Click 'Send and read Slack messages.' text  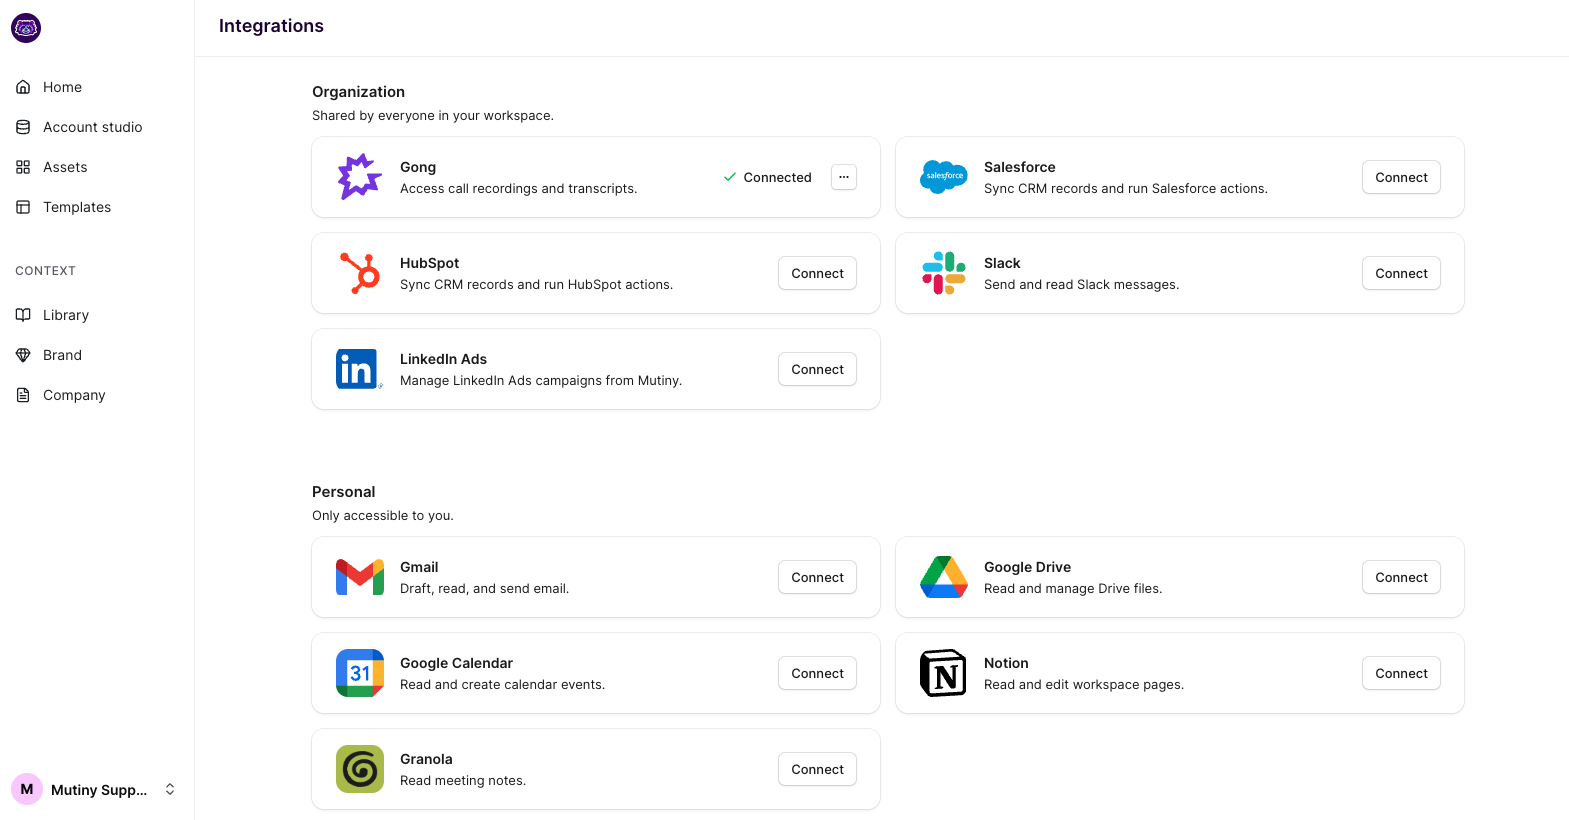1081,285
